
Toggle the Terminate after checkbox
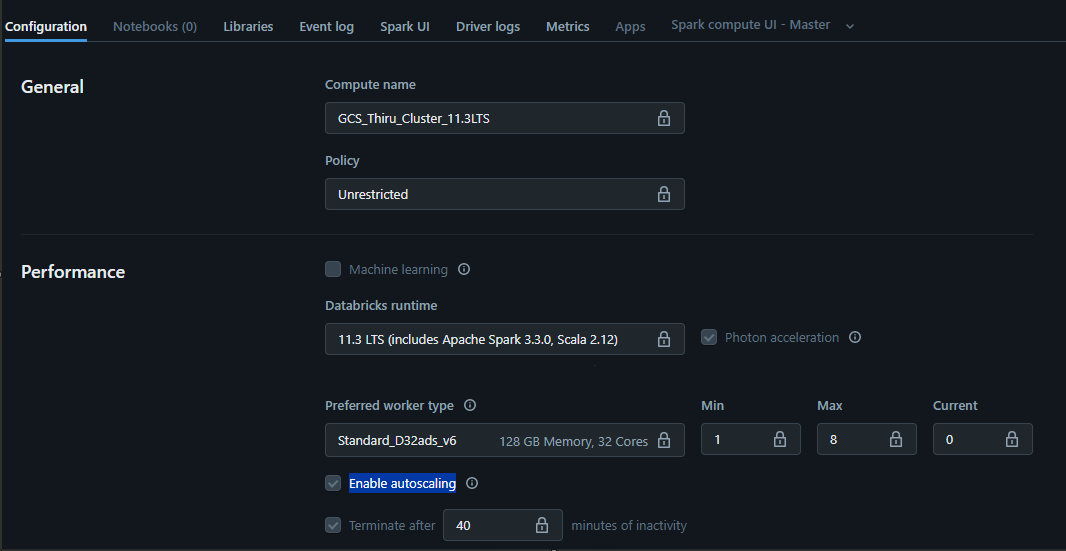(333, 525)
